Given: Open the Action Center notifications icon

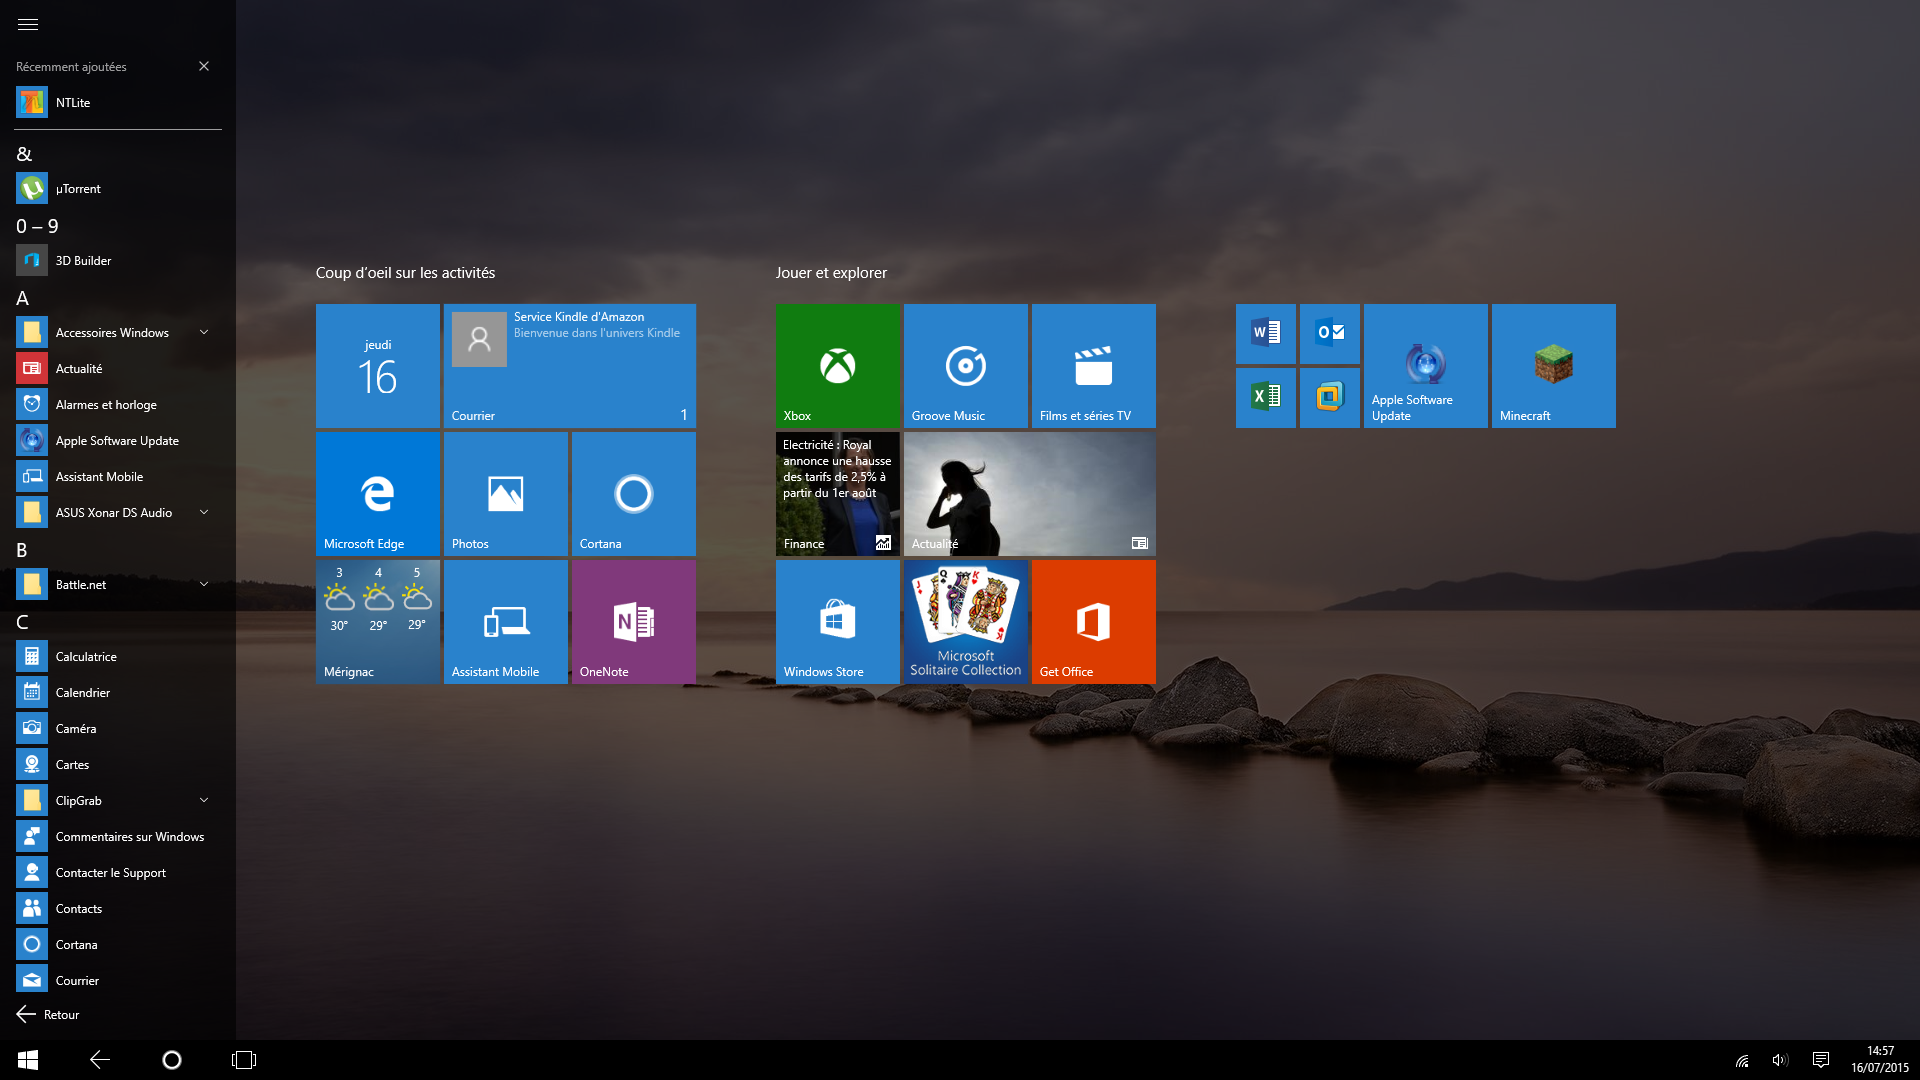Looking at the screenshot, I should click(1821, 1060).
